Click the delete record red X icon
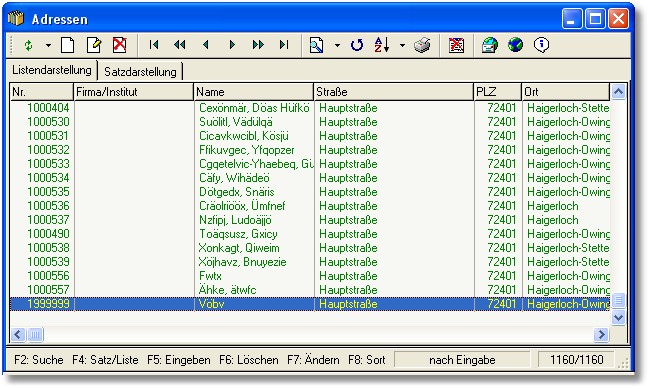Image resolution: width=649 pixels, height=389 pixels. 120,45
